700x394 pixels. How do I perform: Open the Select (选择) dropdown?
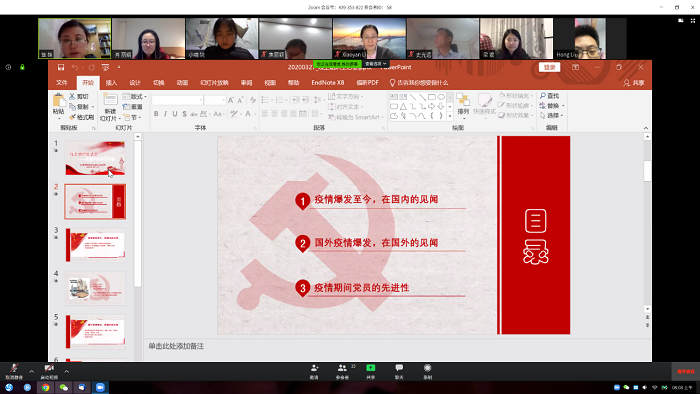pyautogui.click(x=551, y=116)
